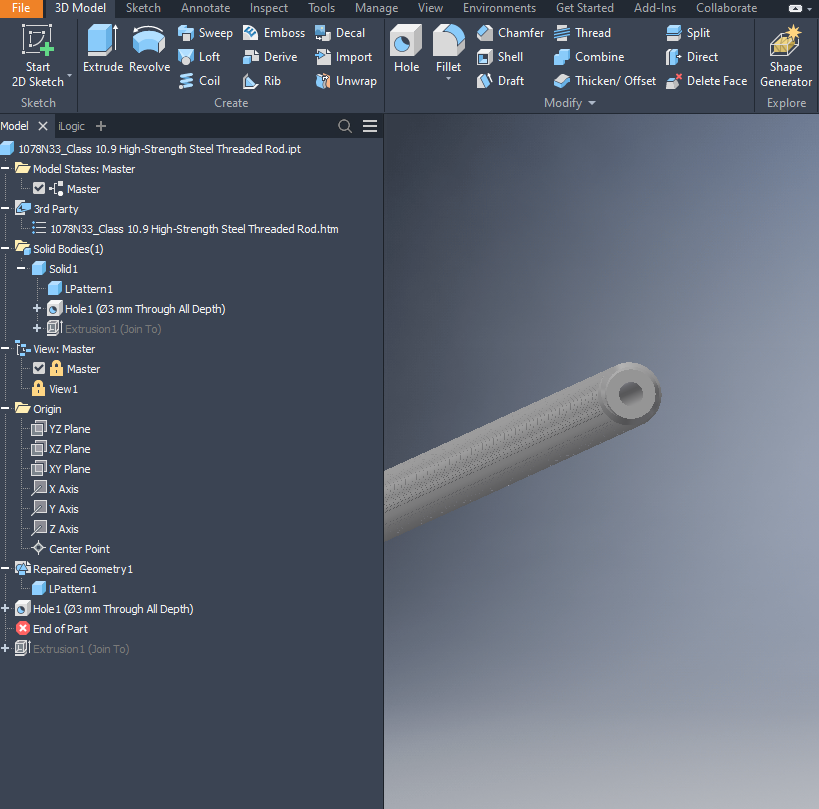Select the Shell tool
This screenshot has height=809, width=819.
(510, 56)
